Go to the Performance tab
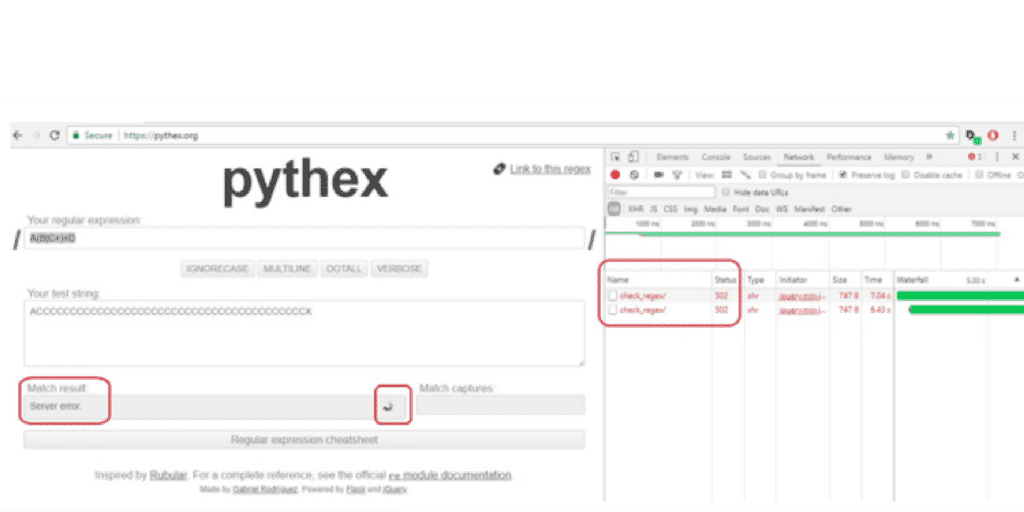The width and height of the screenshot is (1024, 512). (849, 157)
